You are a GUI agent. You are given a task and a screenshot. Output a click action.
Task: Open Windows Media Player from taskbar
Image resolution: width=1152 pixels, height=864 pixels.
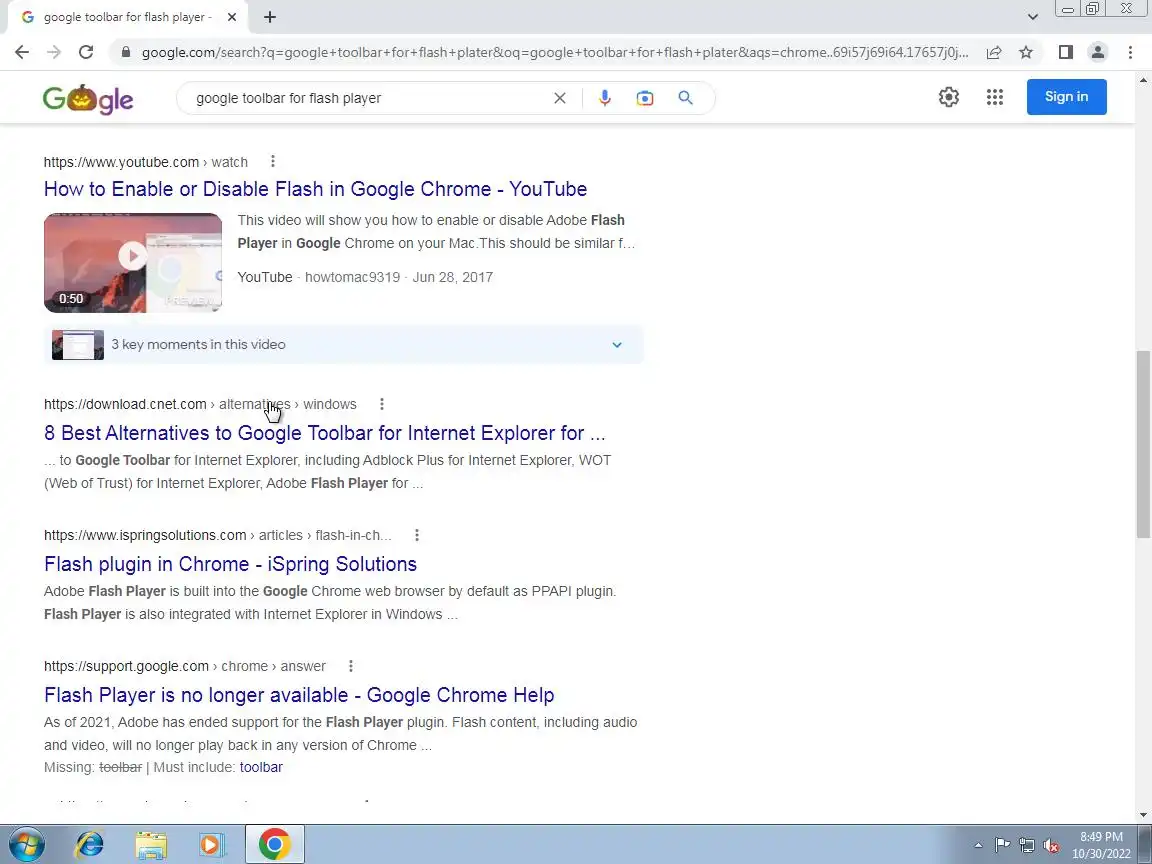pos(212,844)
